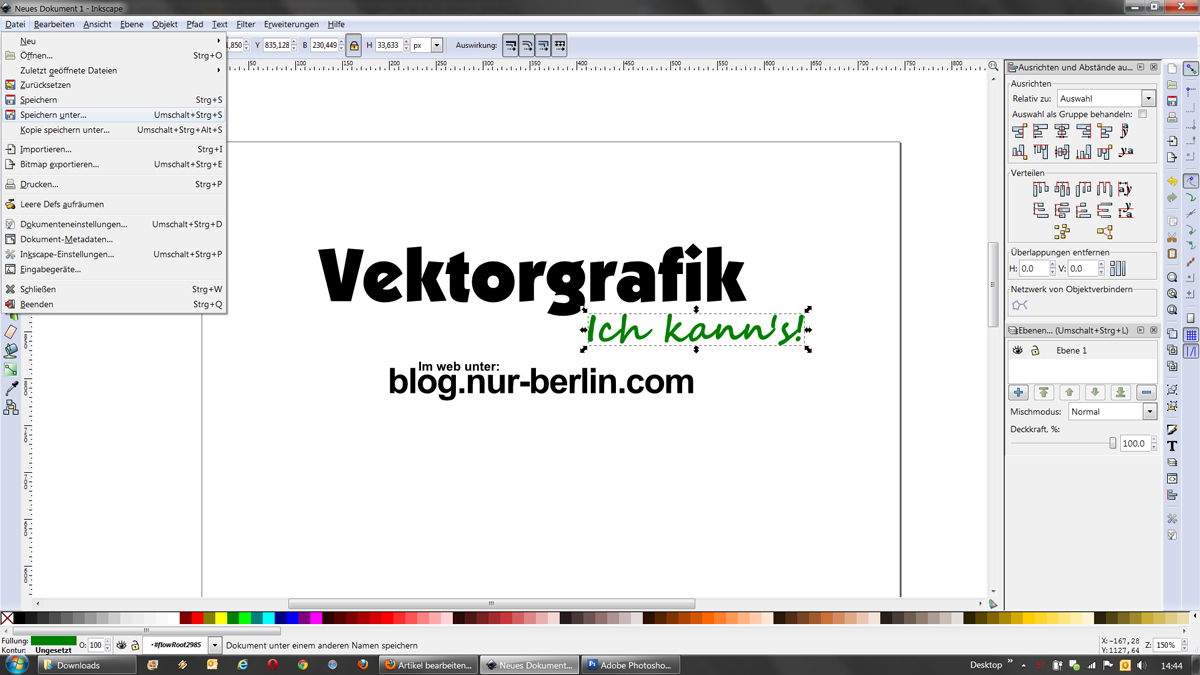Image resolution: width=1200 pixels, height=675 pixels.
Task: Click 'Beenden' to quit Inkscape
Action: pyautogui.click(x=113, y=304)
